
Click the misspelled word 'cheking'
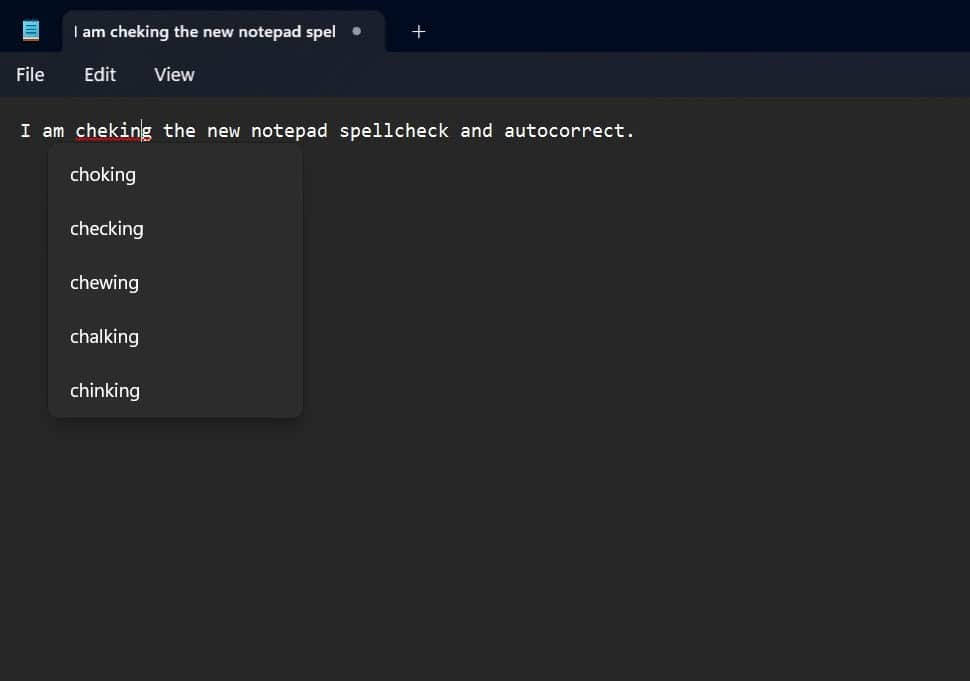tap(113, 130)
